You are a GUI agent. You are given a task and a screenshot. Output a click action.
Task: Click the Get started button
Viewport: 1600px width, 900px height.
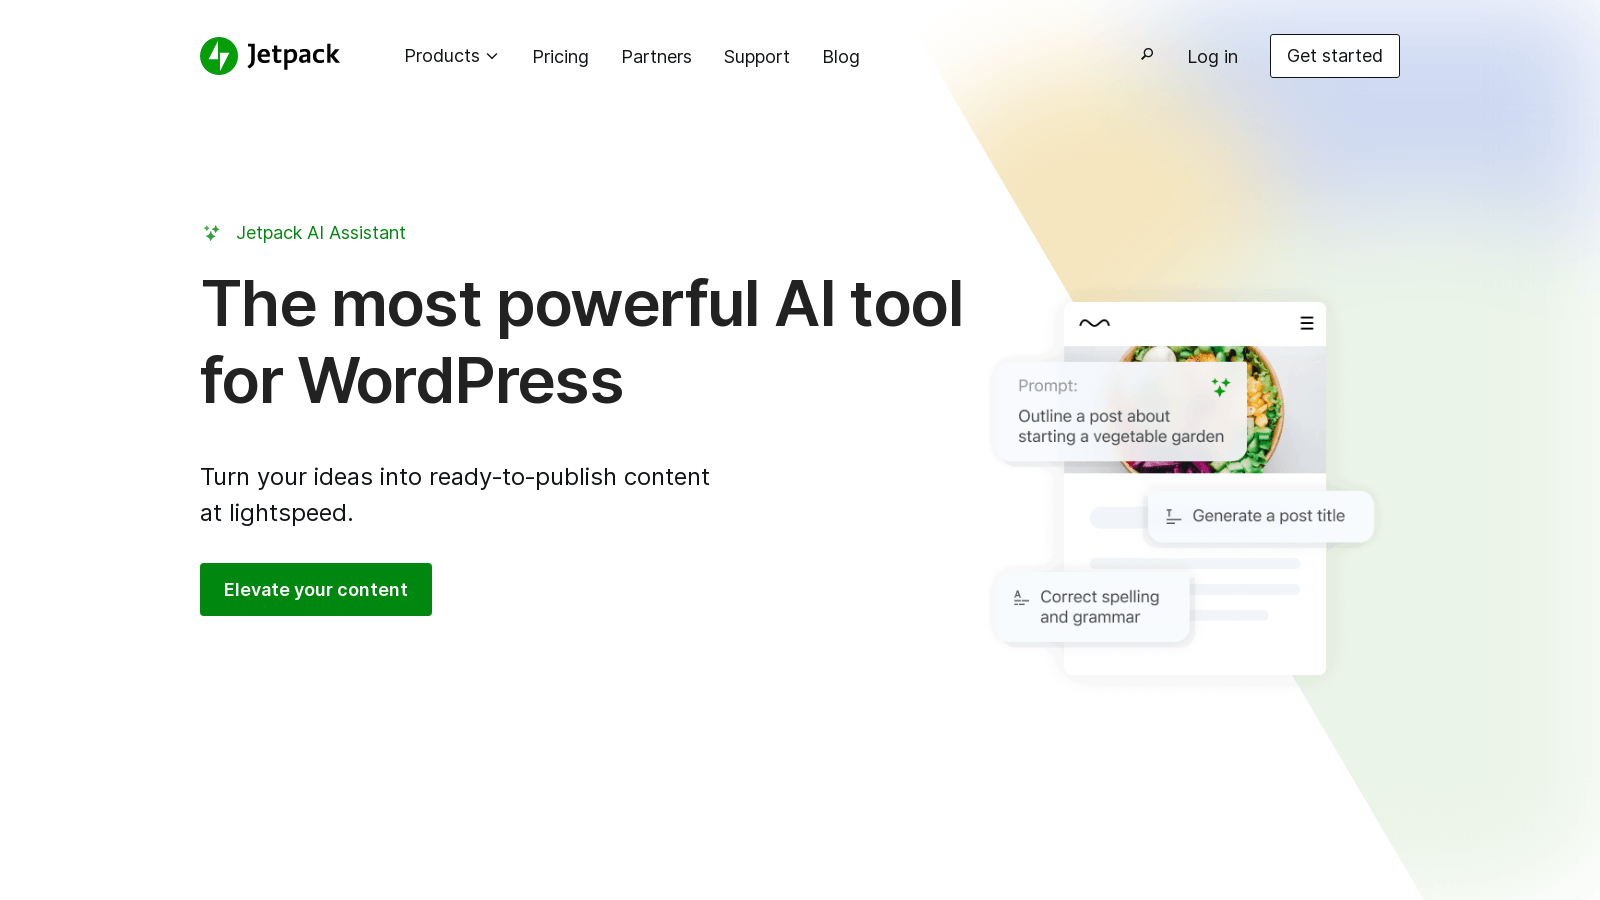1335,56
